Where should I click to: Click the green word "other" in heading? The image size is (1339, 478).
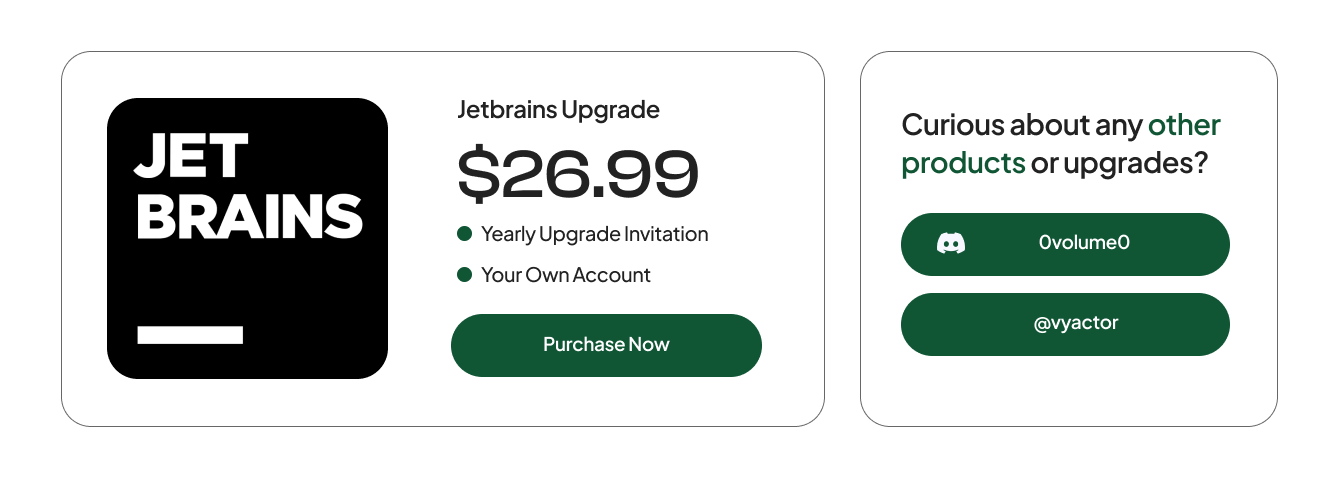click(x=1184, y=125)
